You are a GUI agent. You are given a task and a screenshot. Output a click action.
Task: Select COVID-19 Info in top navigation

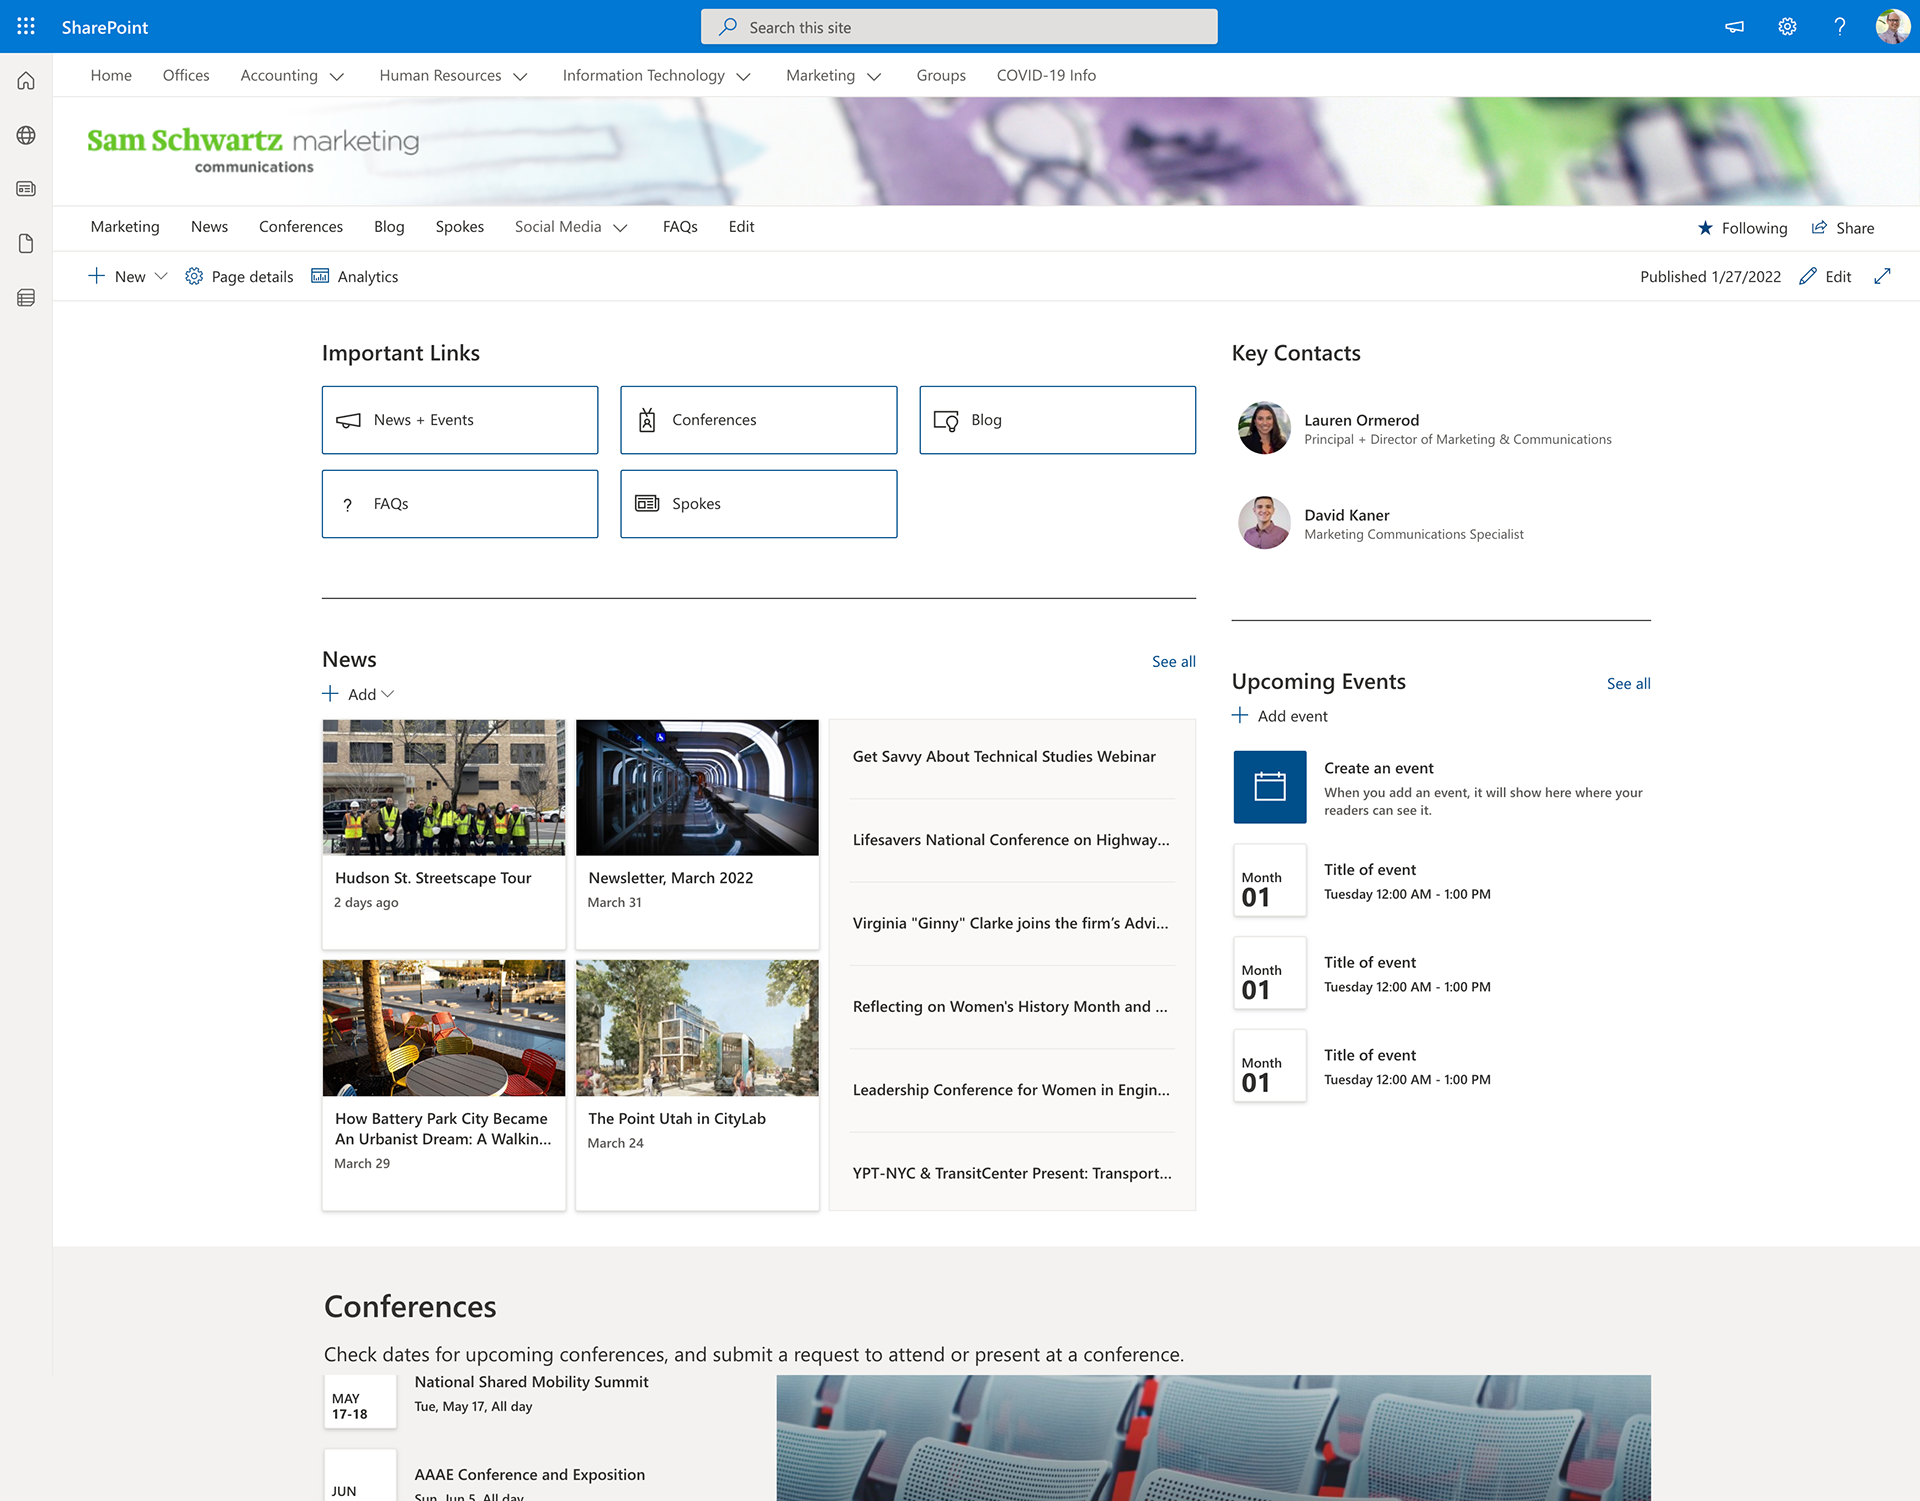click(x=1046, y=75)
